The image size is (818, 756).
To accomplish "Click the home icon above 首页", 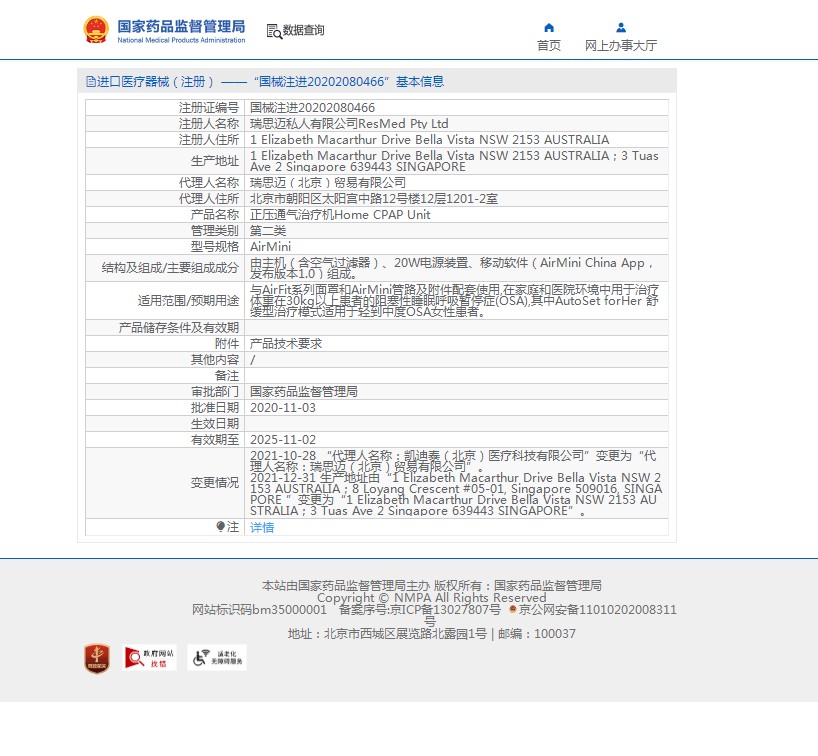I will pyautogui.click(x=549, y=28).
